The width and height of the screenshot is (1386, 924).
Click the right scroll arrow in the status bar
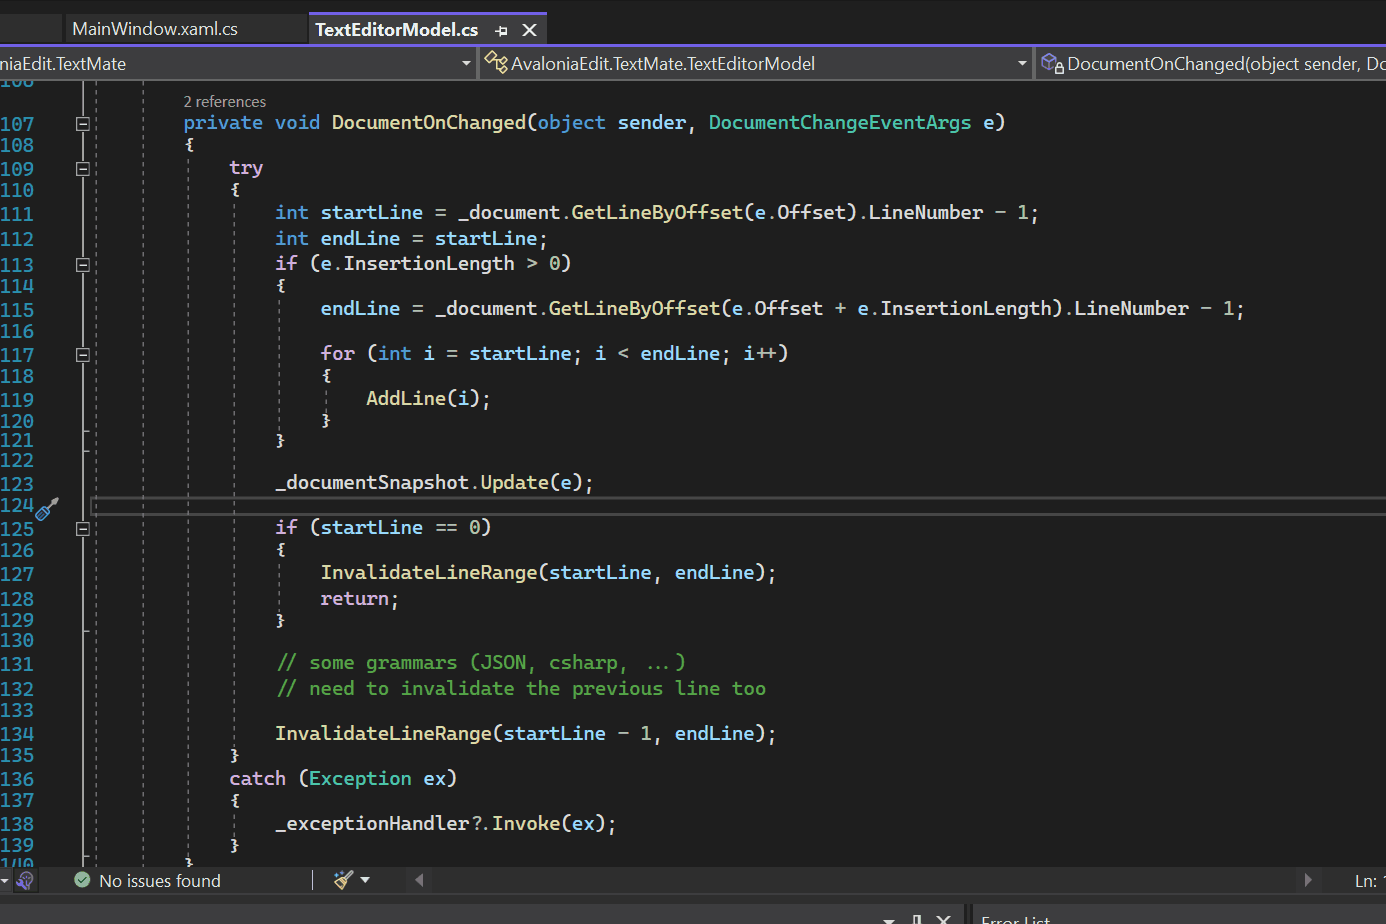[1309, 880]
